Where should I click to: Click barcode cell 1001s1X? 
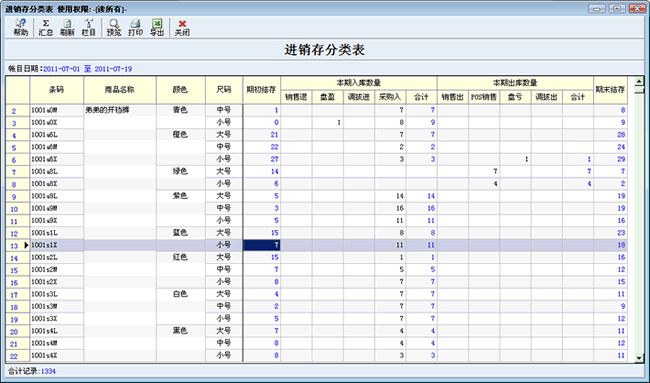[x=57, y=245]
